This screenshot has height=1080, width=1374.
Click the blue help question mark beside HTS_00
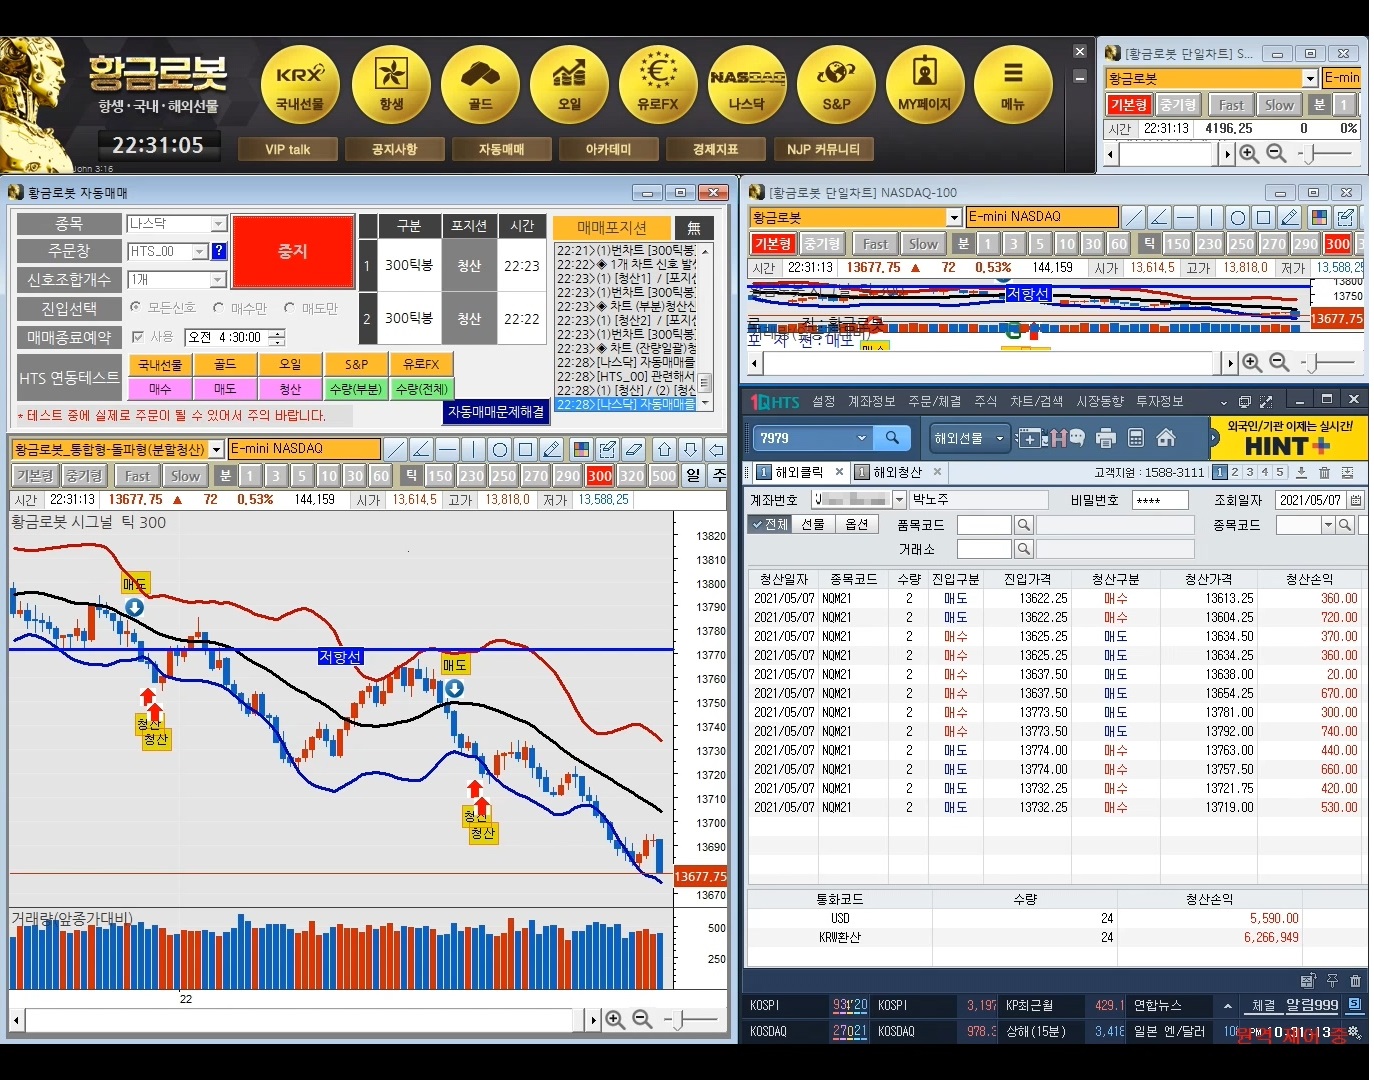219,251
